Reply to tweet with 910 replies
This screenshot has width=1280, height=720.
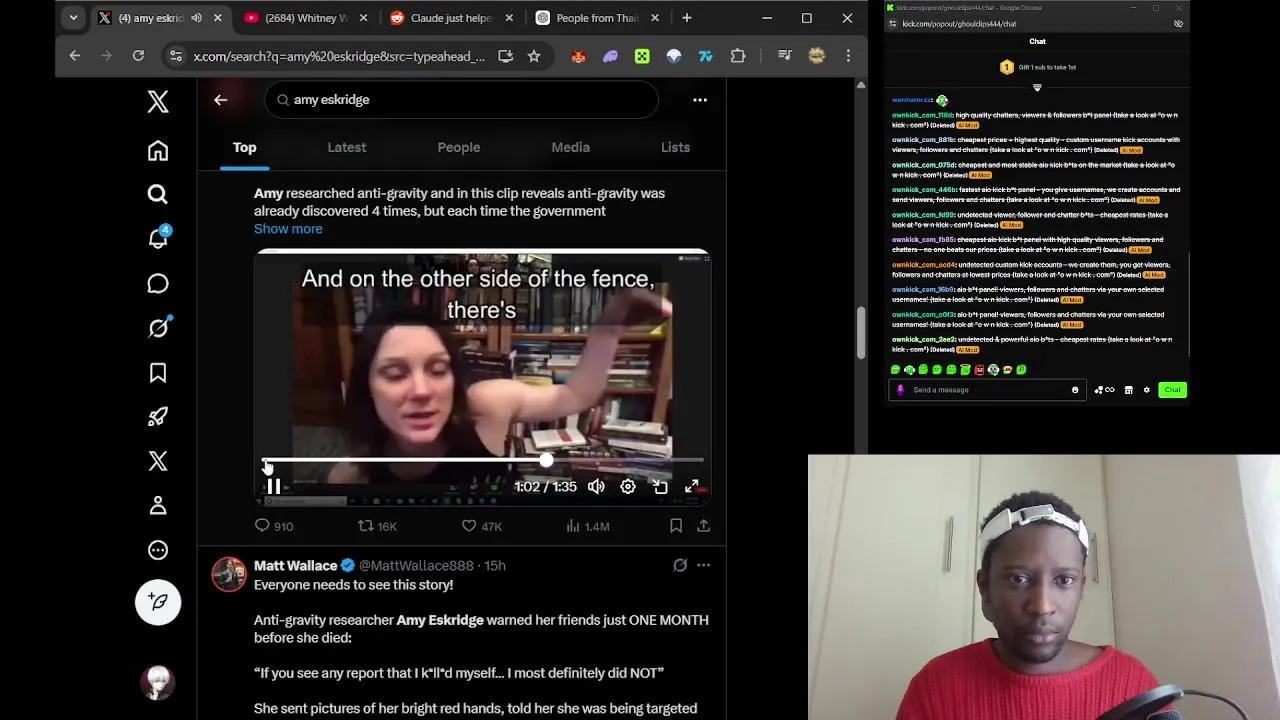[274, 526]
